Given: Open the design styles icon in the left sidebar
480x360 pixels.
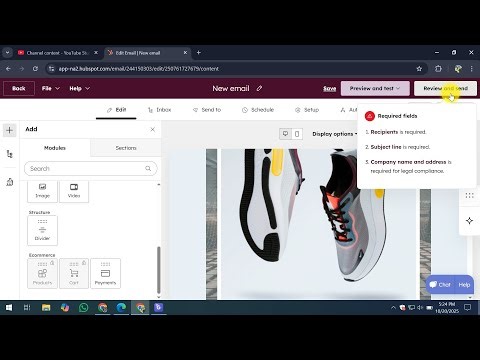Looking at the screenshot, I should tap(10, 182).
